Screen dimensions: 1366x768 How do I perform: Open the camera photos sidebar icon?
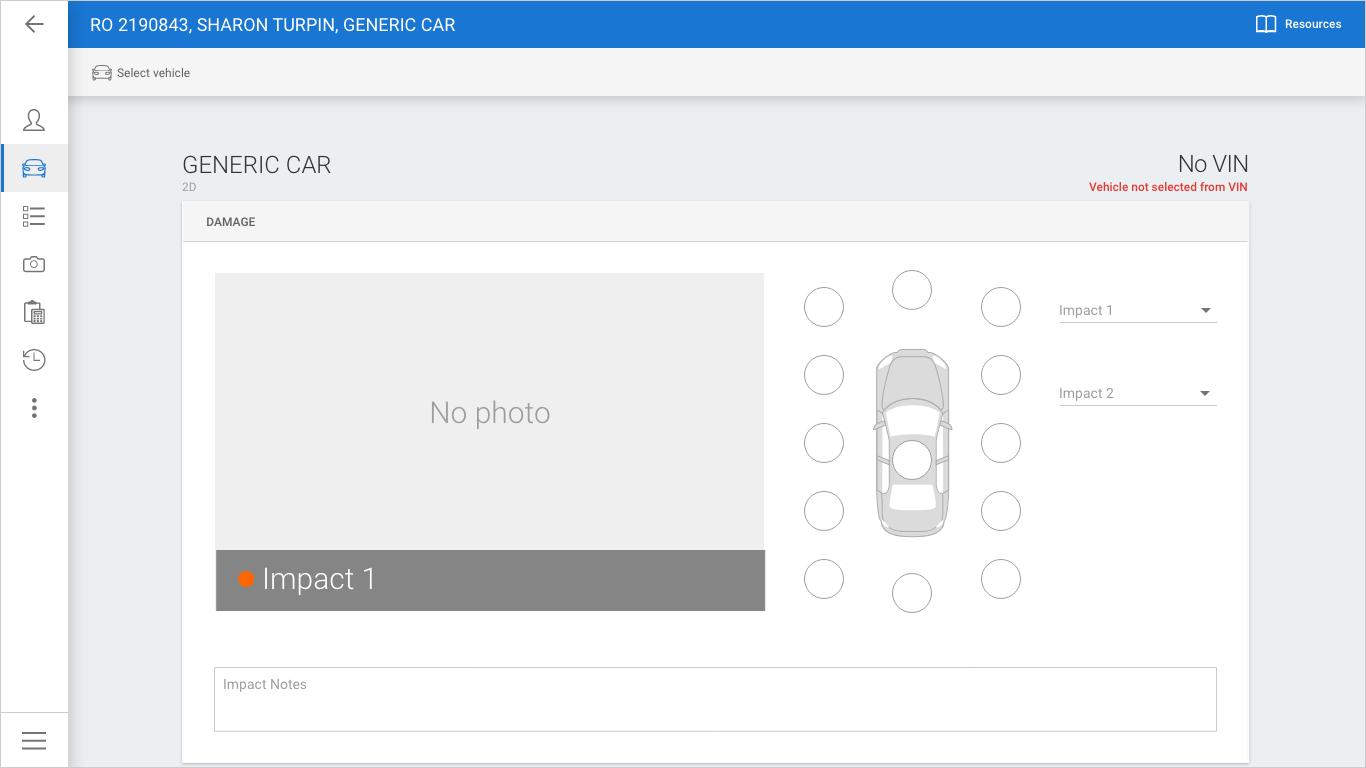click(x=34, y=264)
